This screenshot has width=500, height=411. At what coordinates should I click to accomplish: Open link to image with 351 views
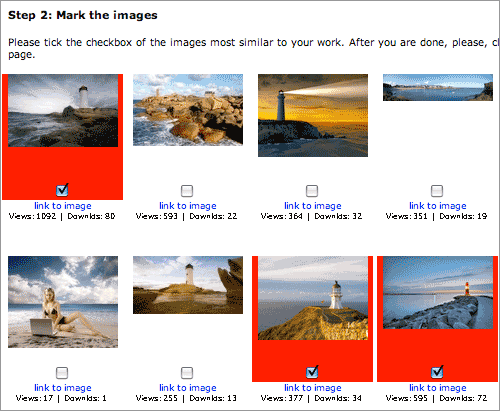(x=438, y=206)
